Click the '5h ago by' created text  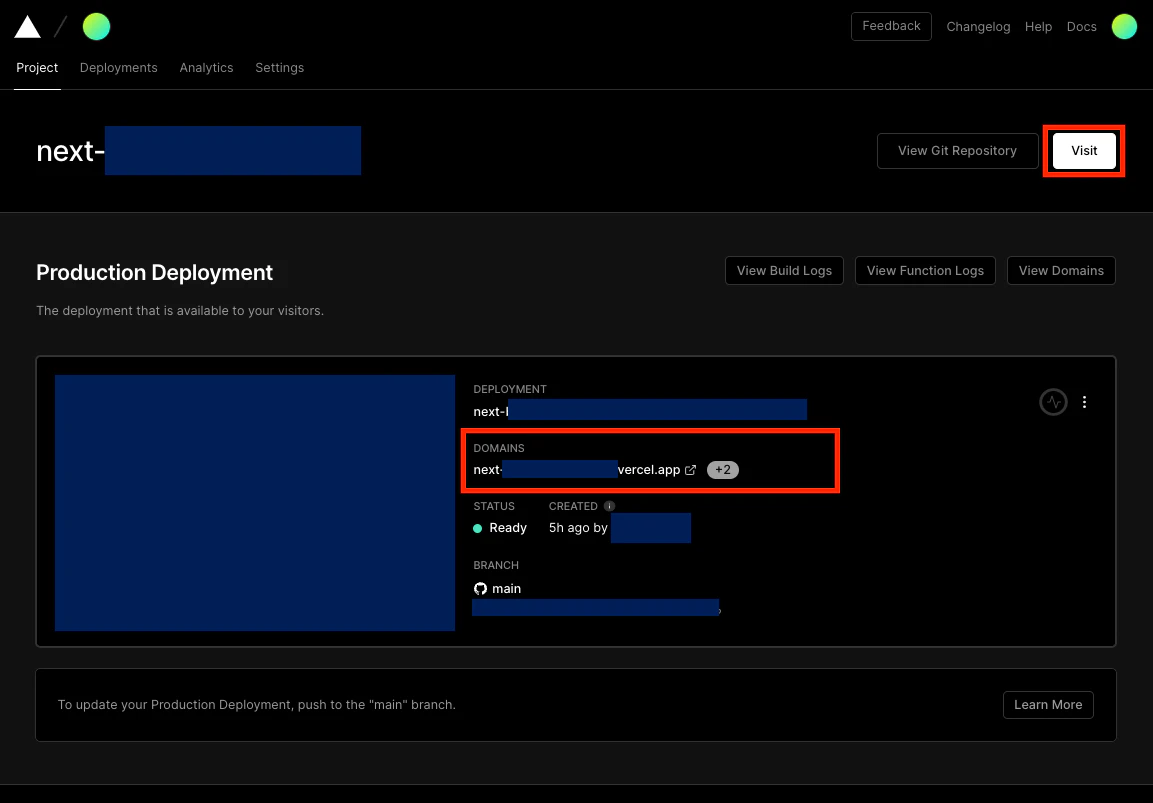[x=578, y=528]
